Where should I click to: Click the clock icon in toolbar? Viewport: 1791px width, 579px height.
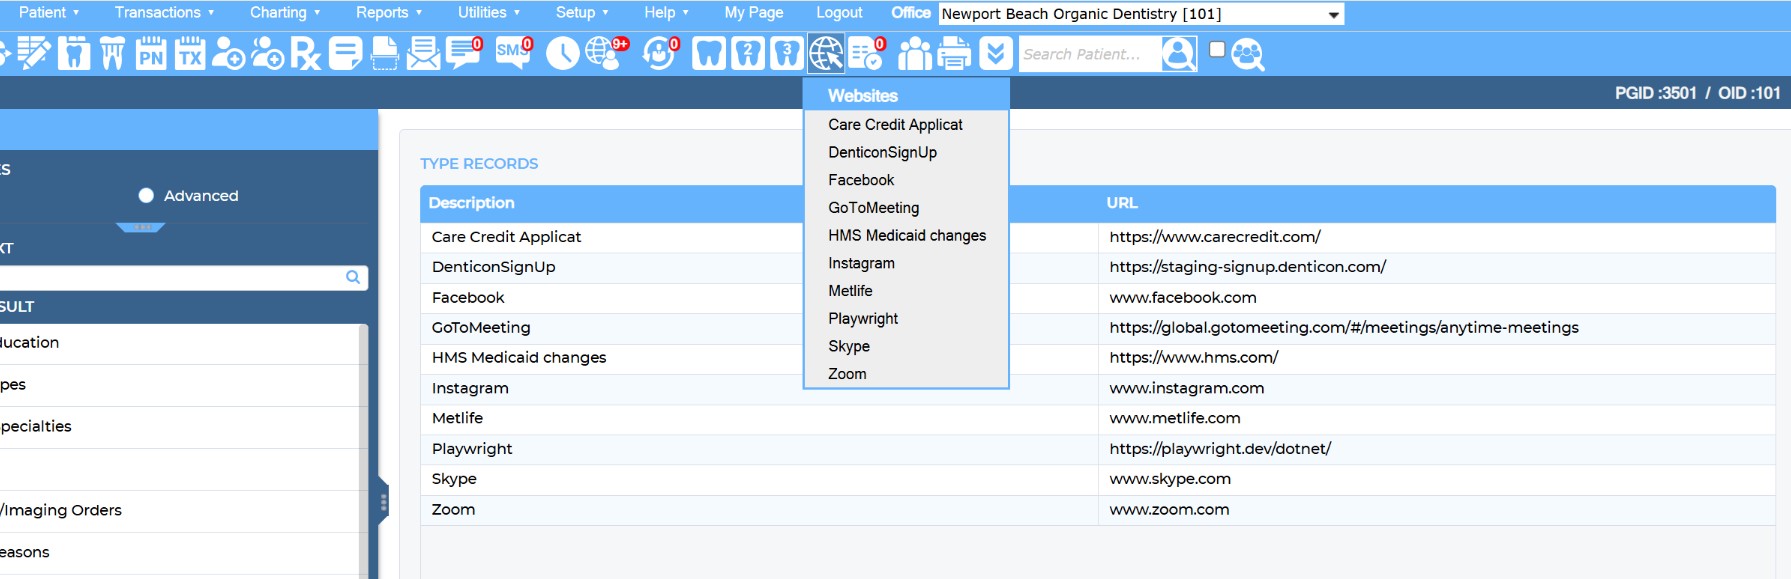(x=562, y=53)
